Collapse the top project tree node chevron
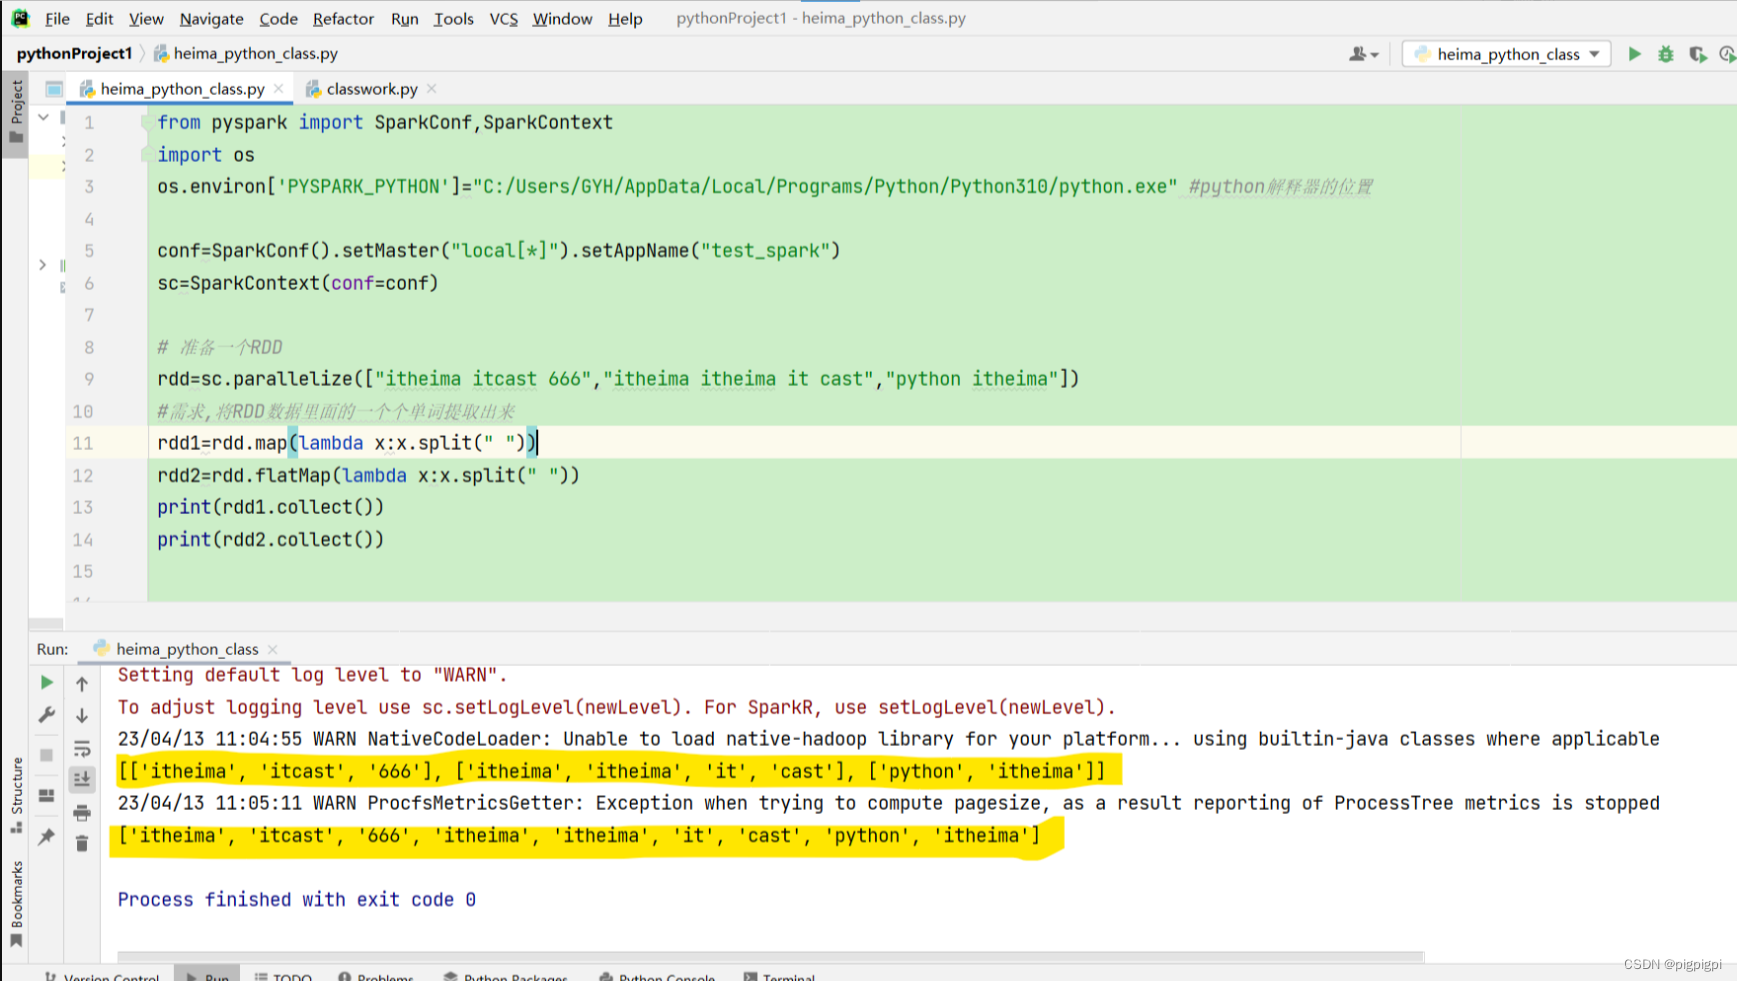Image resolution: width=1737 pixels, height=981 pixels. click(x=43, y=117)
